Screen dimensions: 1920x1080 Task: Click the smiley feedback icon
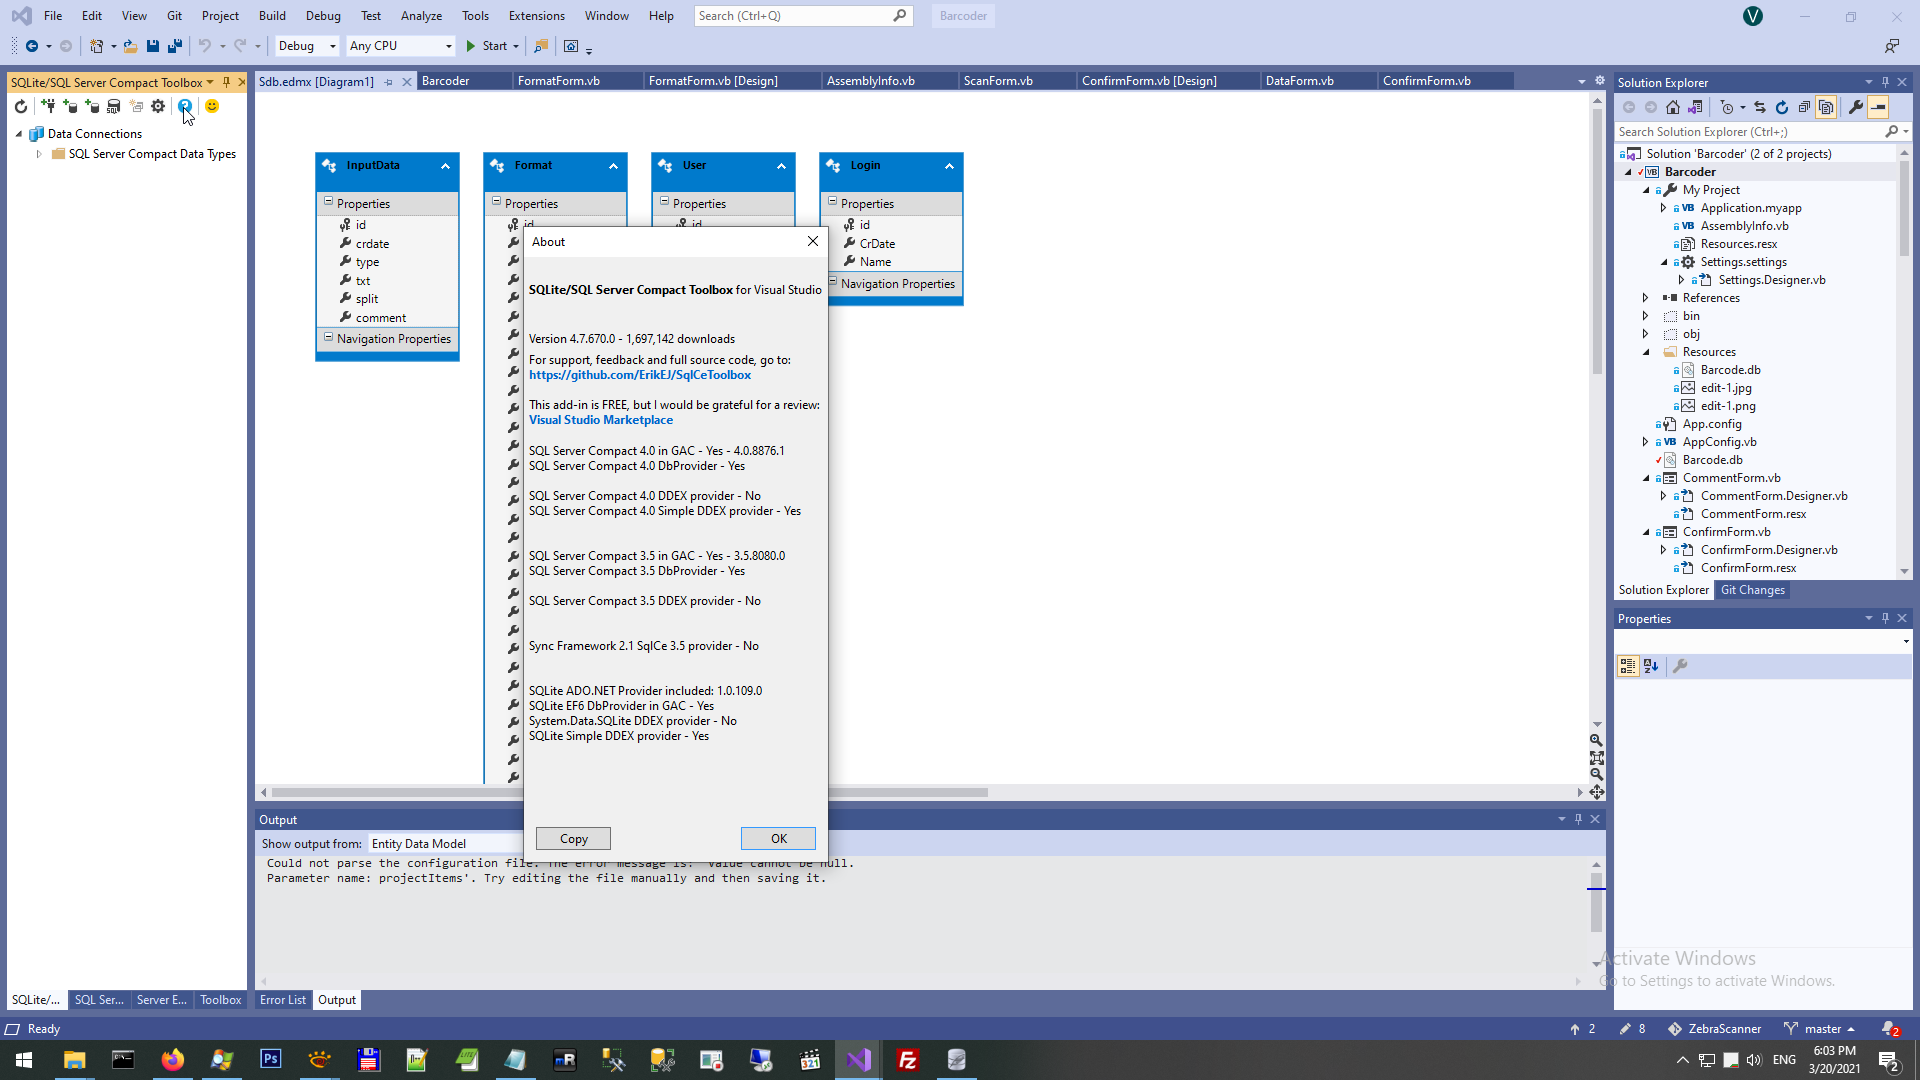[x=212, y=106]
